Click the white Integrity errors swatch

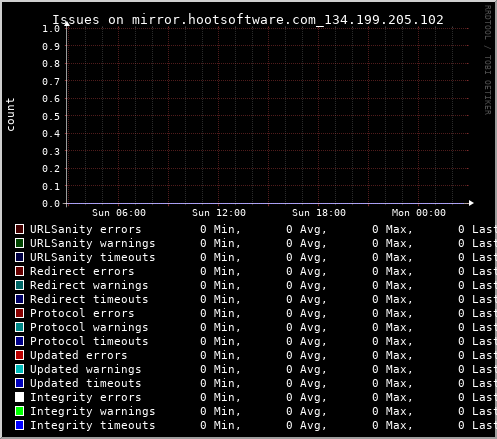(19, 397)
